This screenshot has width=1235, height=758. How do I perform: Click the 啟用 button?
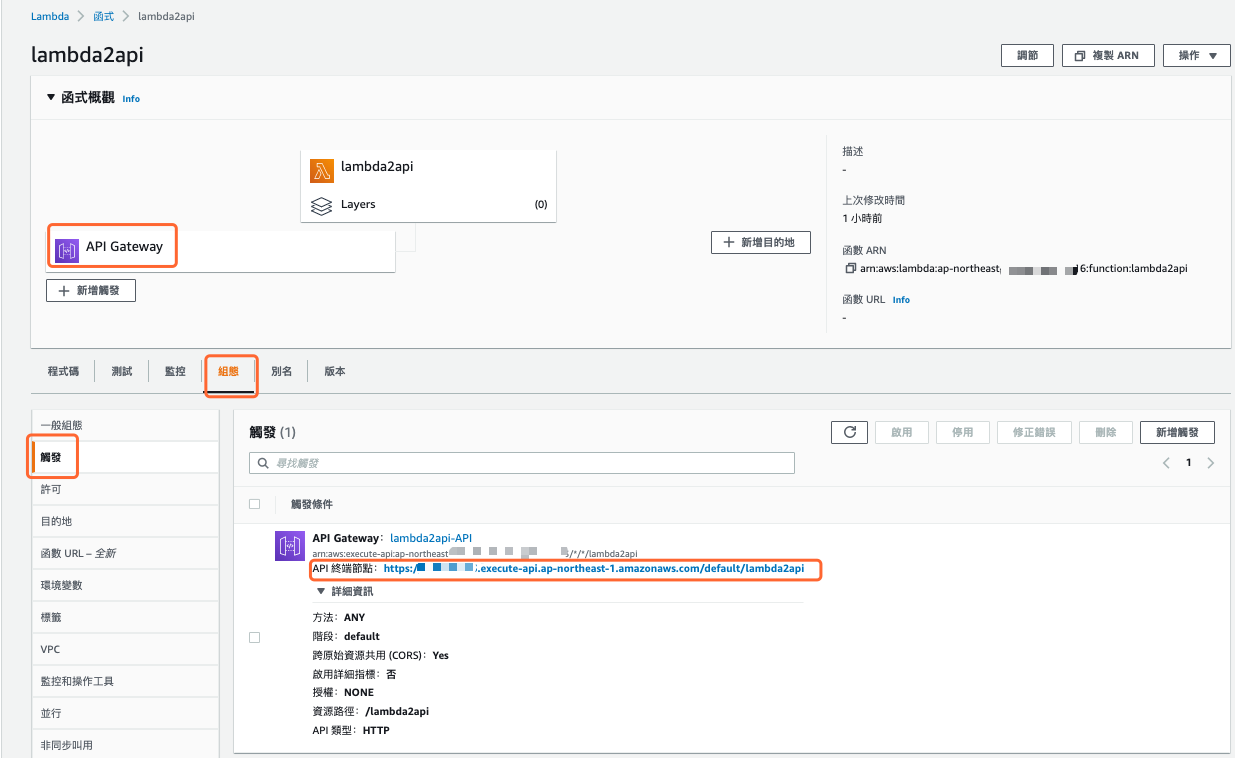coord(901,432)
